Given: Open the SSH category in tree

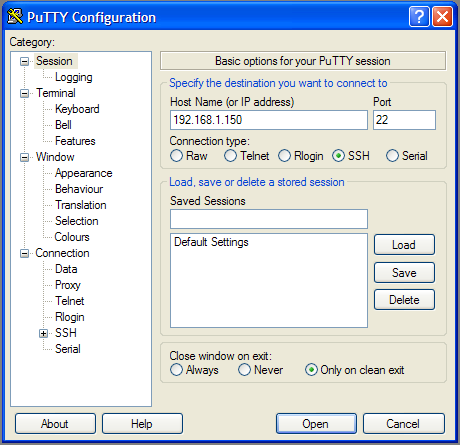Looking at the screenshot, I should coord(66,333).
